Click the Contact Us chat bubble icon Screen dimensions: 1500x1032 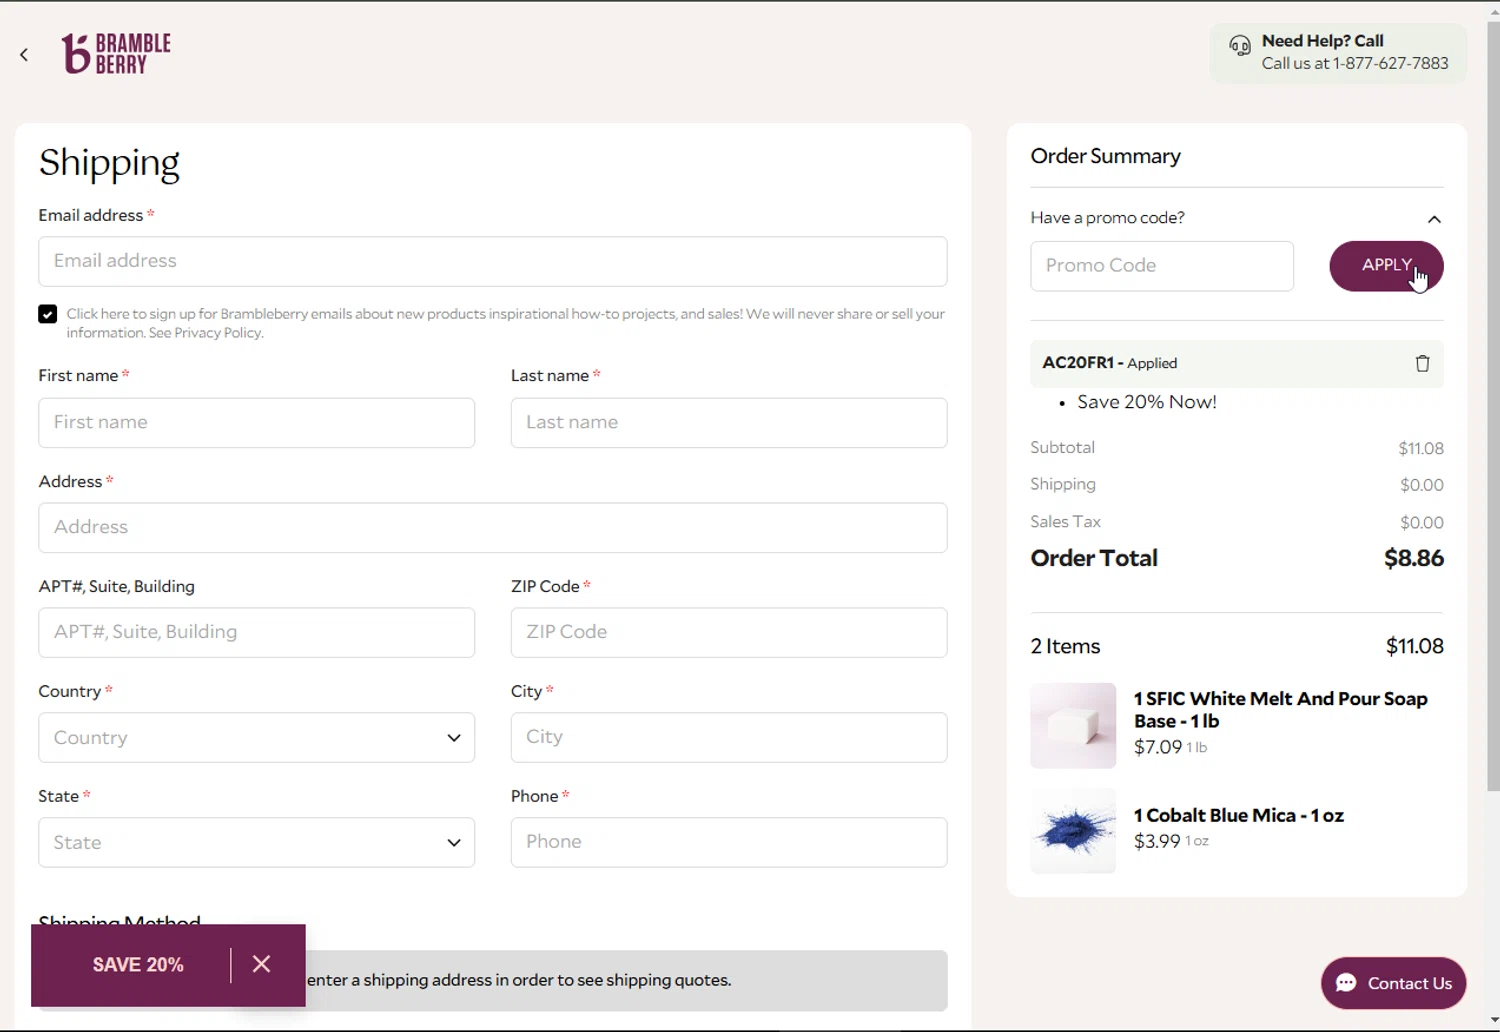click(x=1346, y=983)
